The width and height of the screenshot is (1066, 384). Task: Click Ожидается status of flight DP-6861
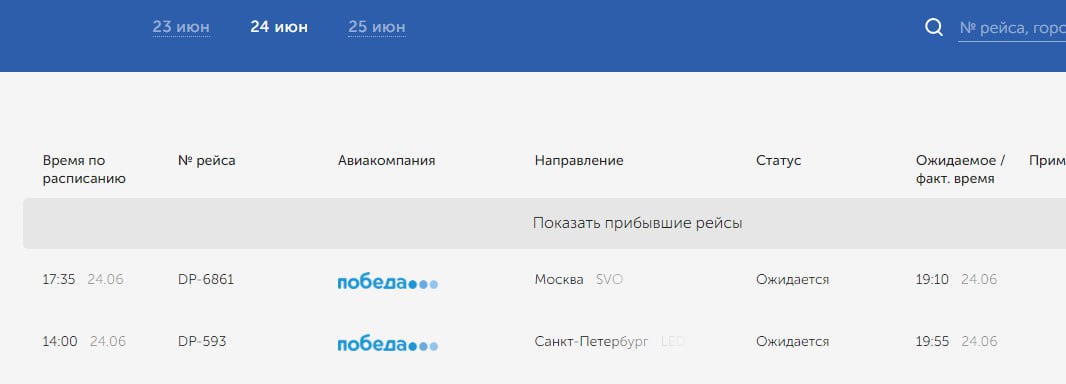tap(793, 280)
